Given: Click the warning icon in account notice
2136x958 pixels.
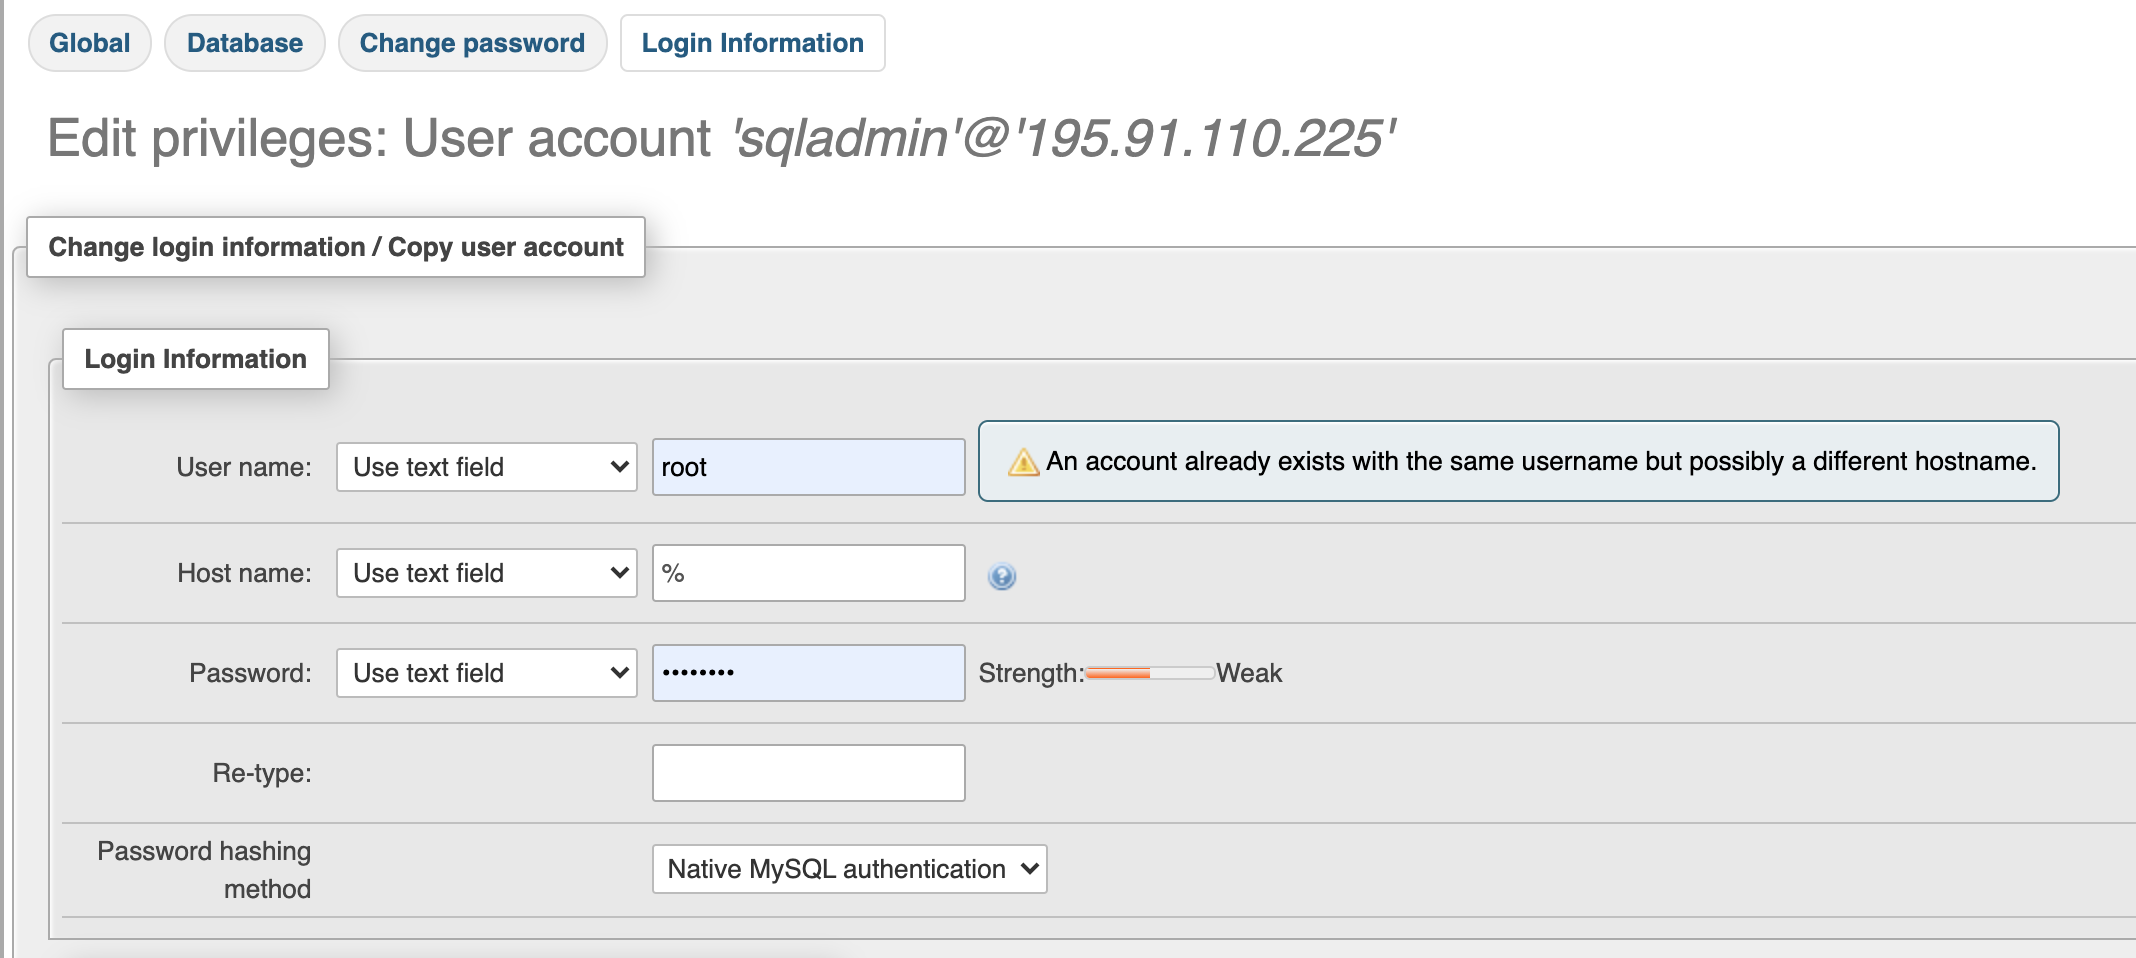Looking at the screenshot, I should click(x=1023, y=462).
